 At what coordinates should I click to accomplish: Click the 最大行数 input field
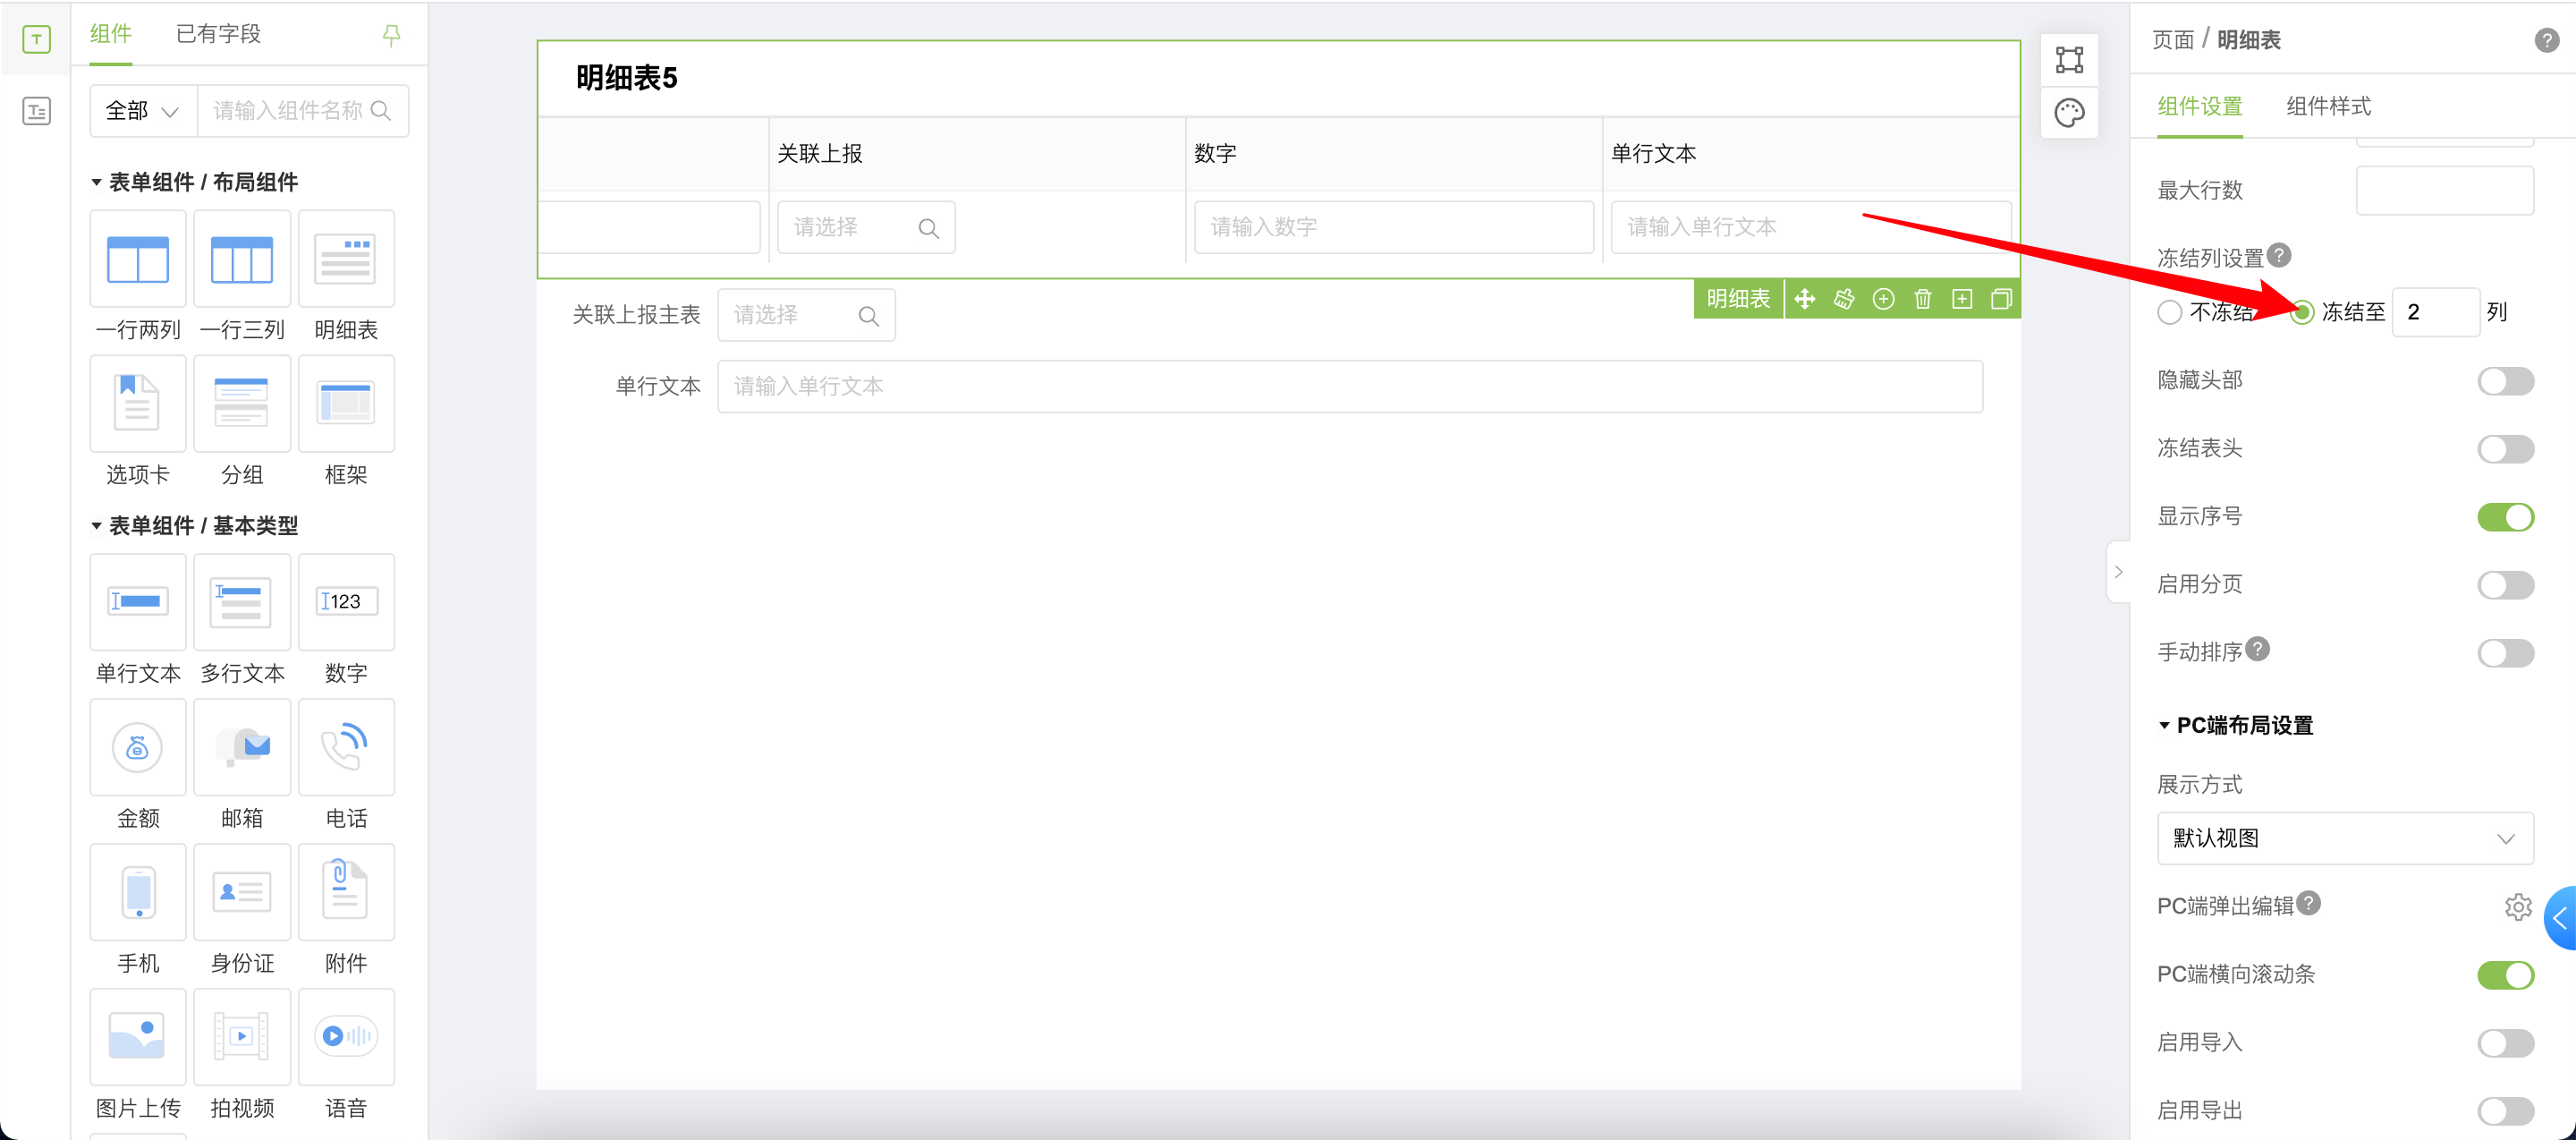[2444, 190]
